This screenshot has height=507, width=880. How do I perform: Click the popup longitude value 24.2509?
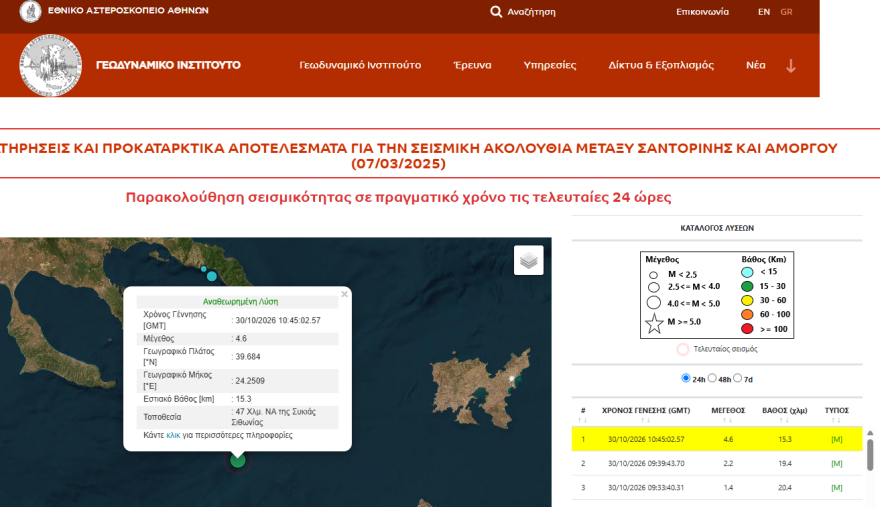[250, 381]
